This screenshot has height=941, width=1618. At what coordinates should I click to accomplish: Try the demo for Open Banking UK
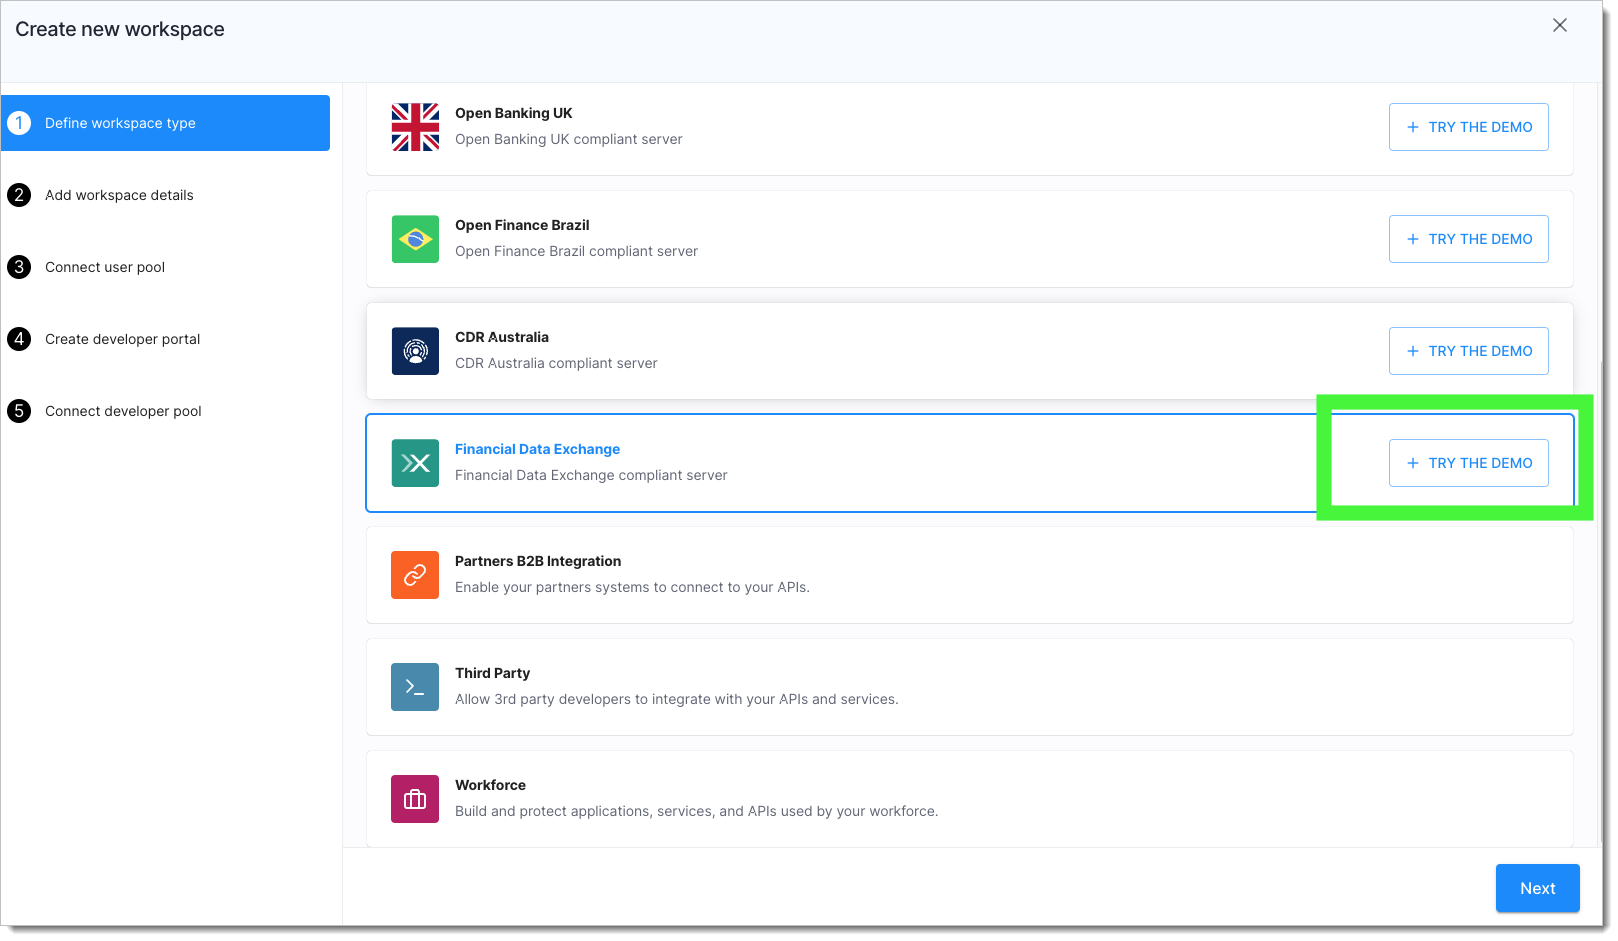tap(1468, 127)
